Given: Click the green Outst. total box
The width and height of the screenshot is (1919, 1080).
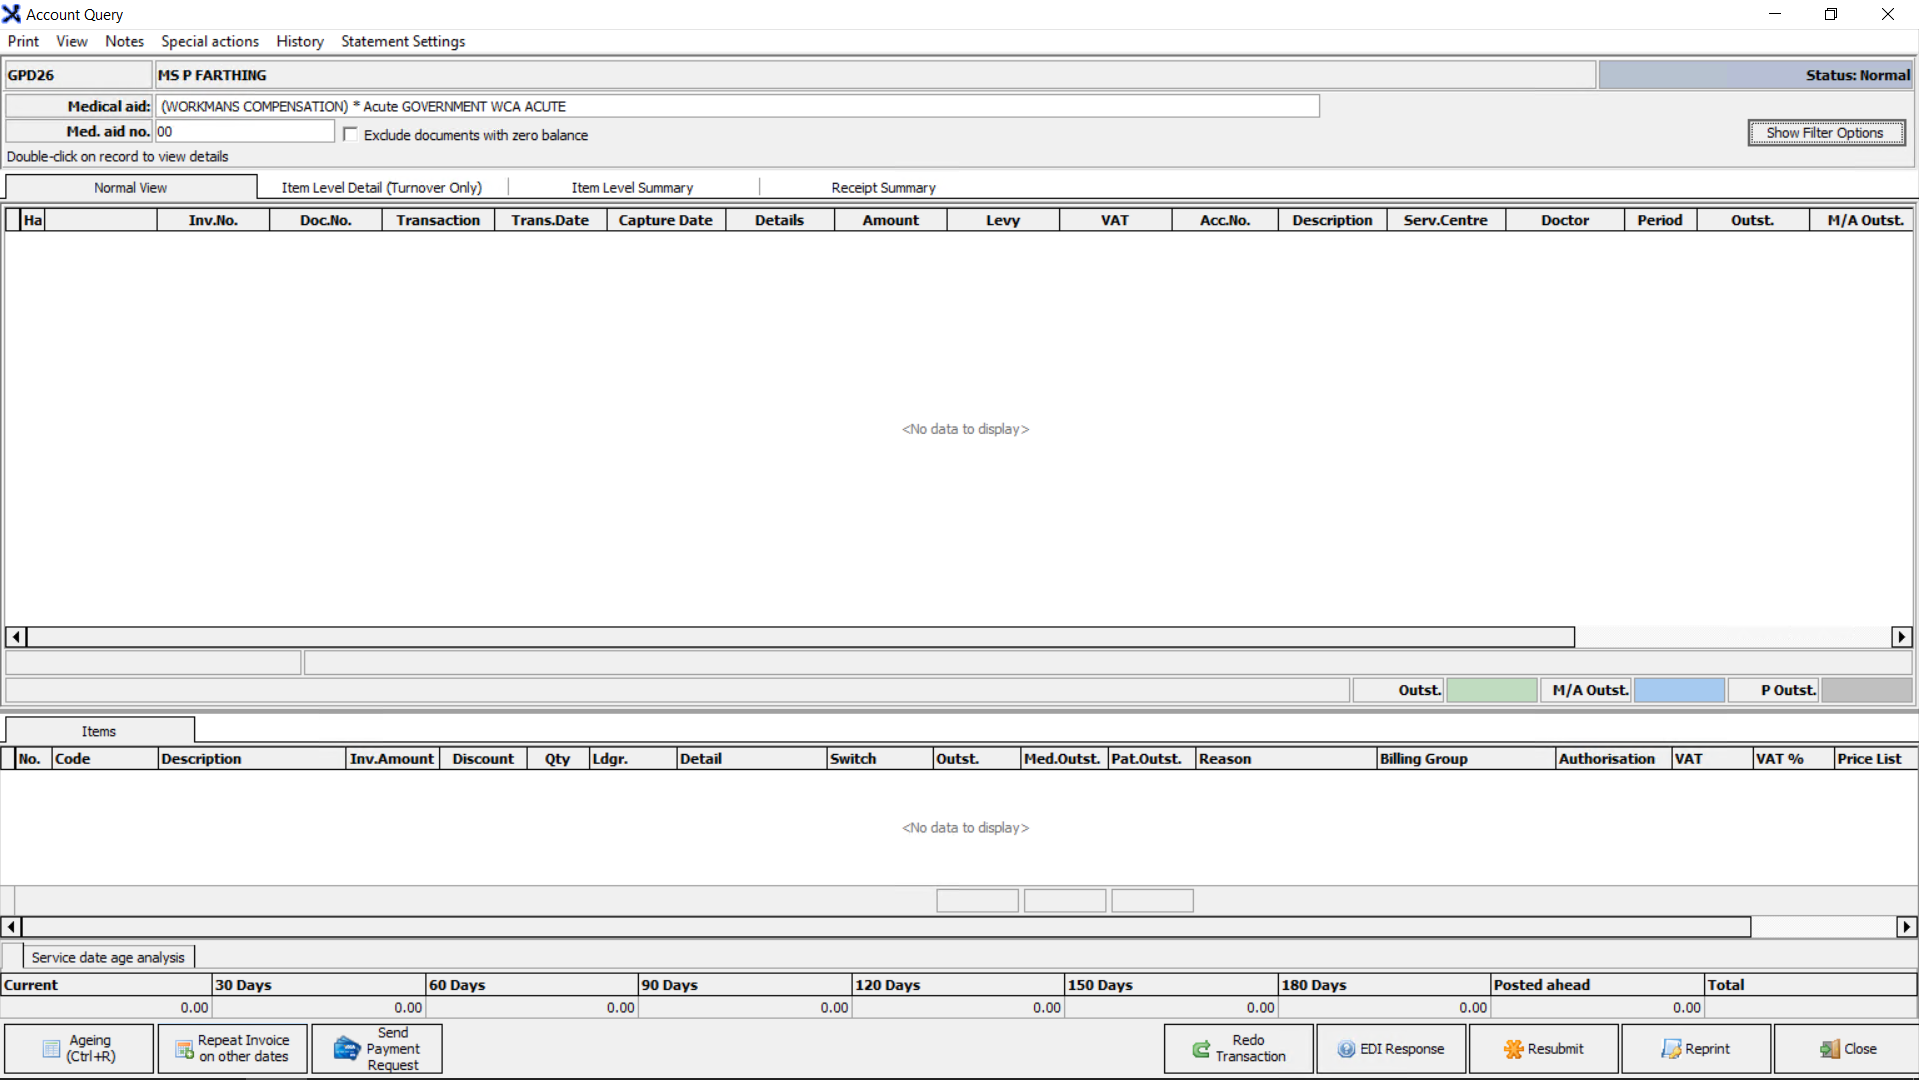Looking at the screenshot, I should tap(1491, 690).
